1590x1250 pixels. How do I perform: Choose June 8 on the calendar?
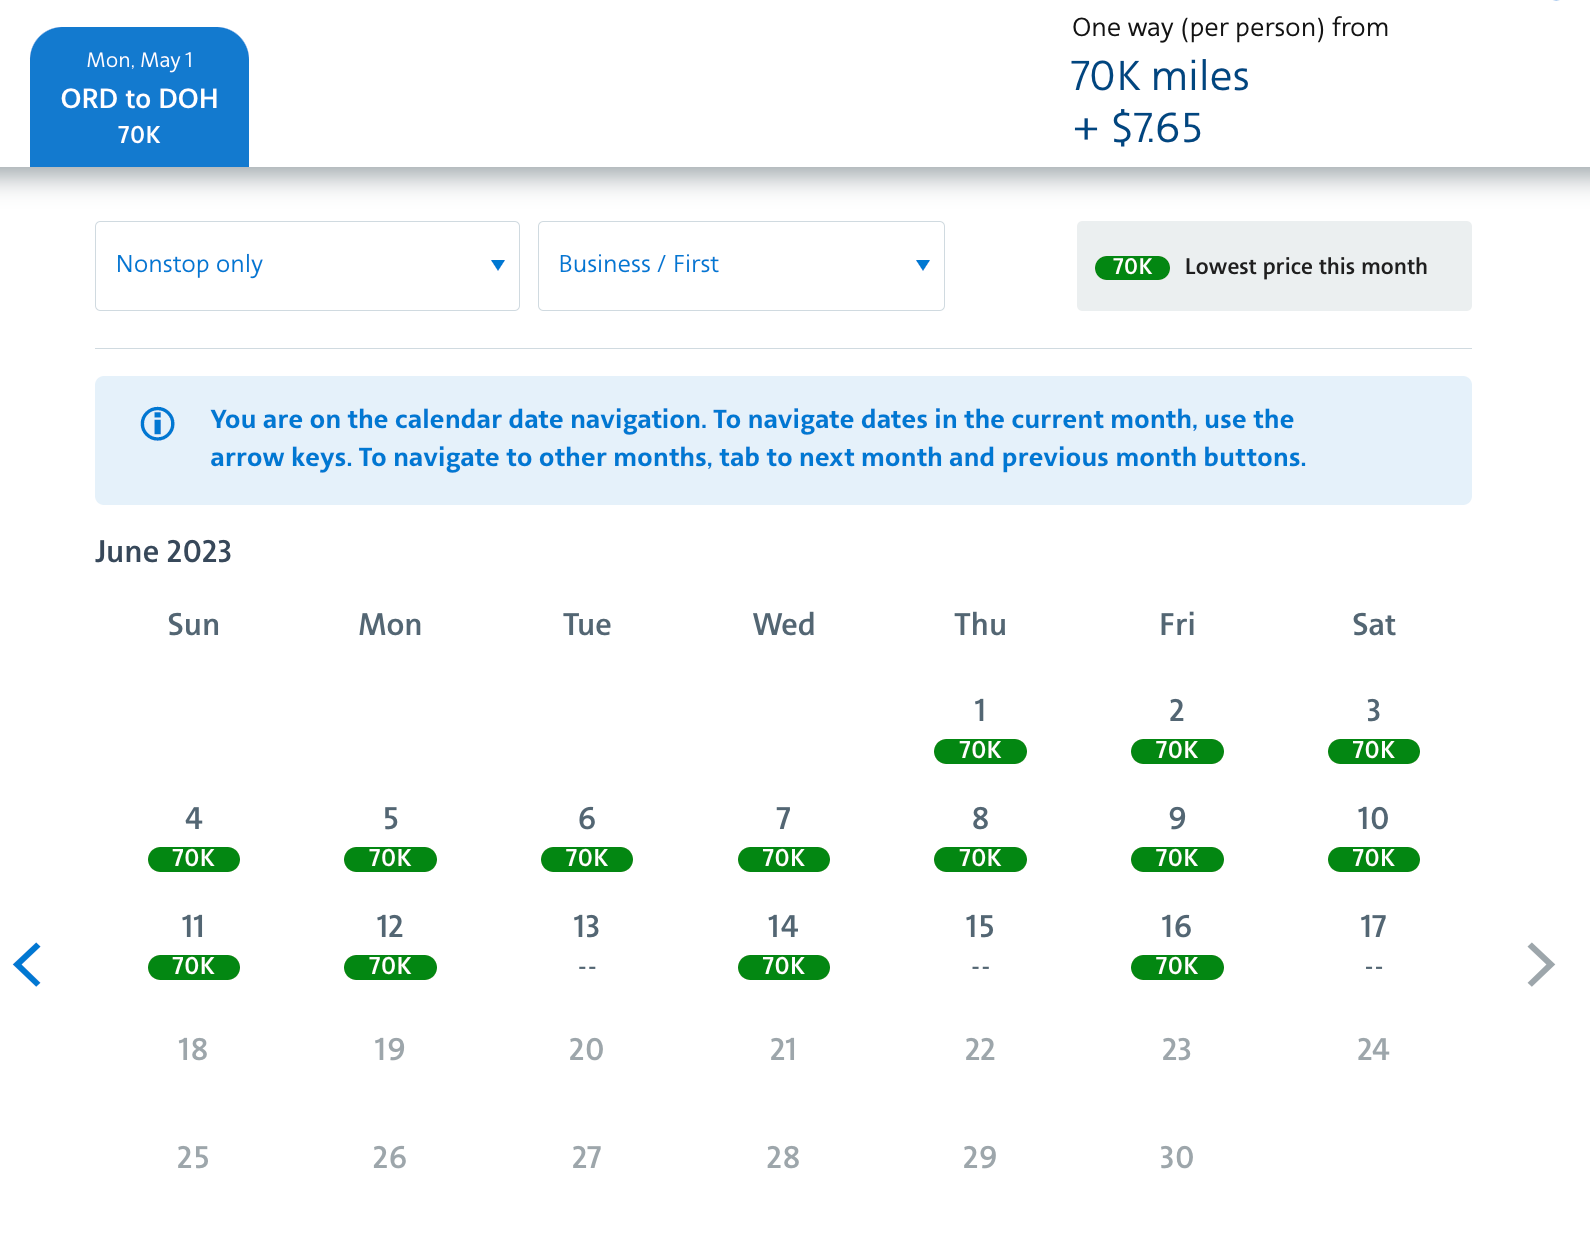point(980,838)
